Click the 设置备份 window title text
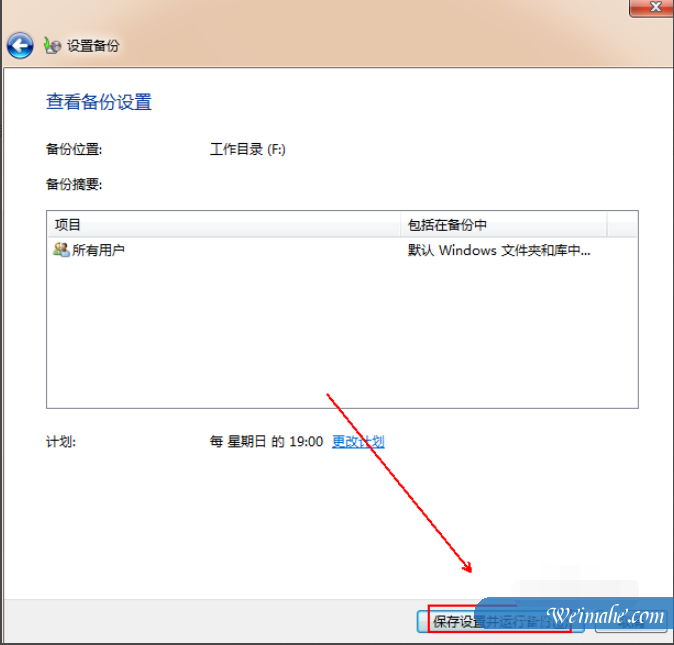 click(x=93, y=46)
